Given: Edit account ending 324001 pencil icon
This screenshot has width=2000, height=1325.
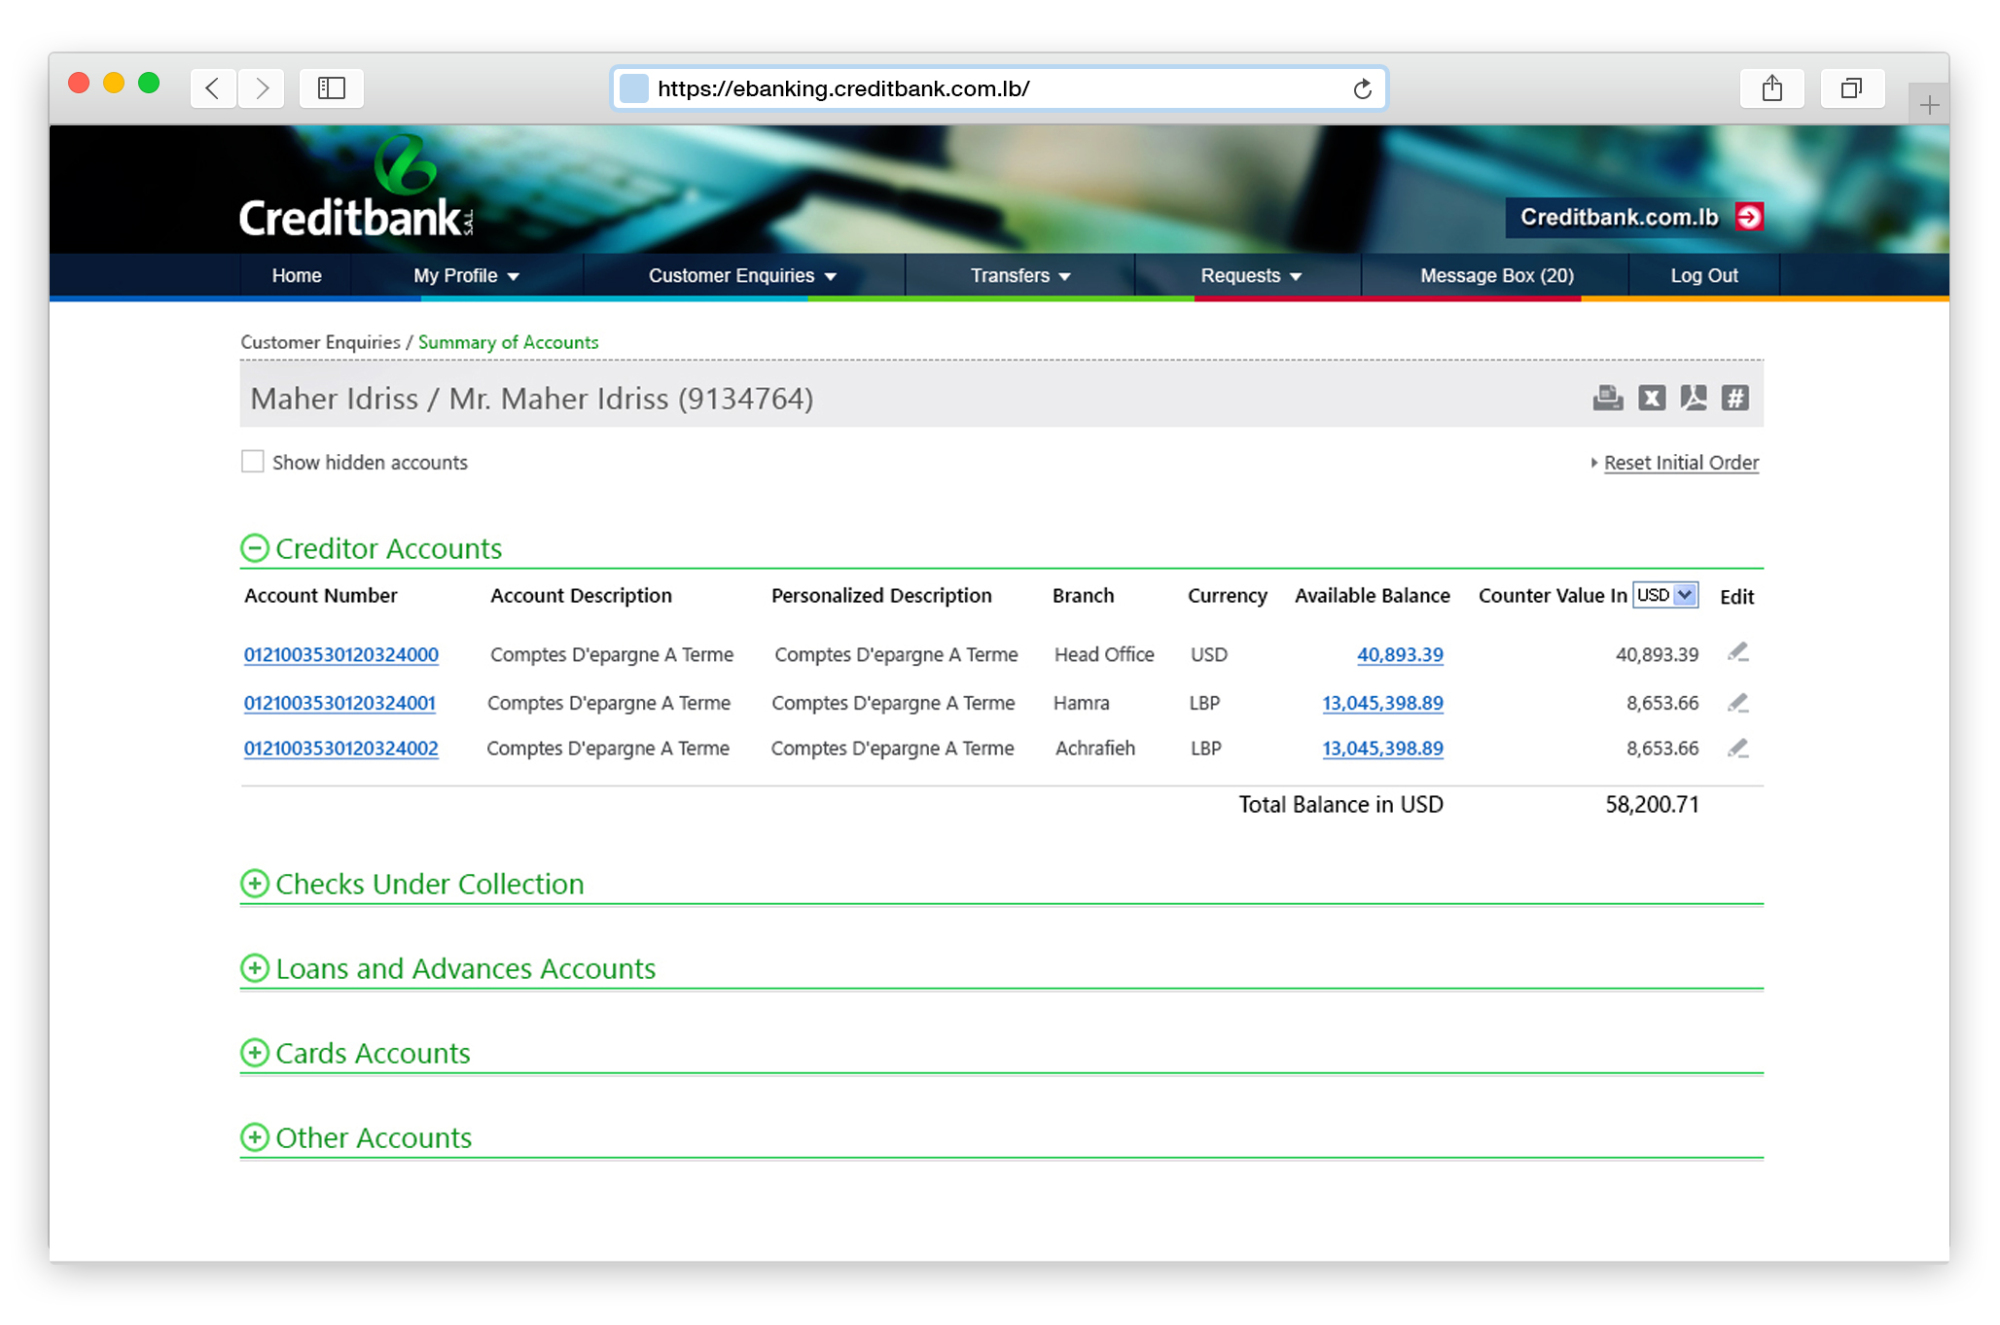Looking at the screenshot, I should [1738, 702].
